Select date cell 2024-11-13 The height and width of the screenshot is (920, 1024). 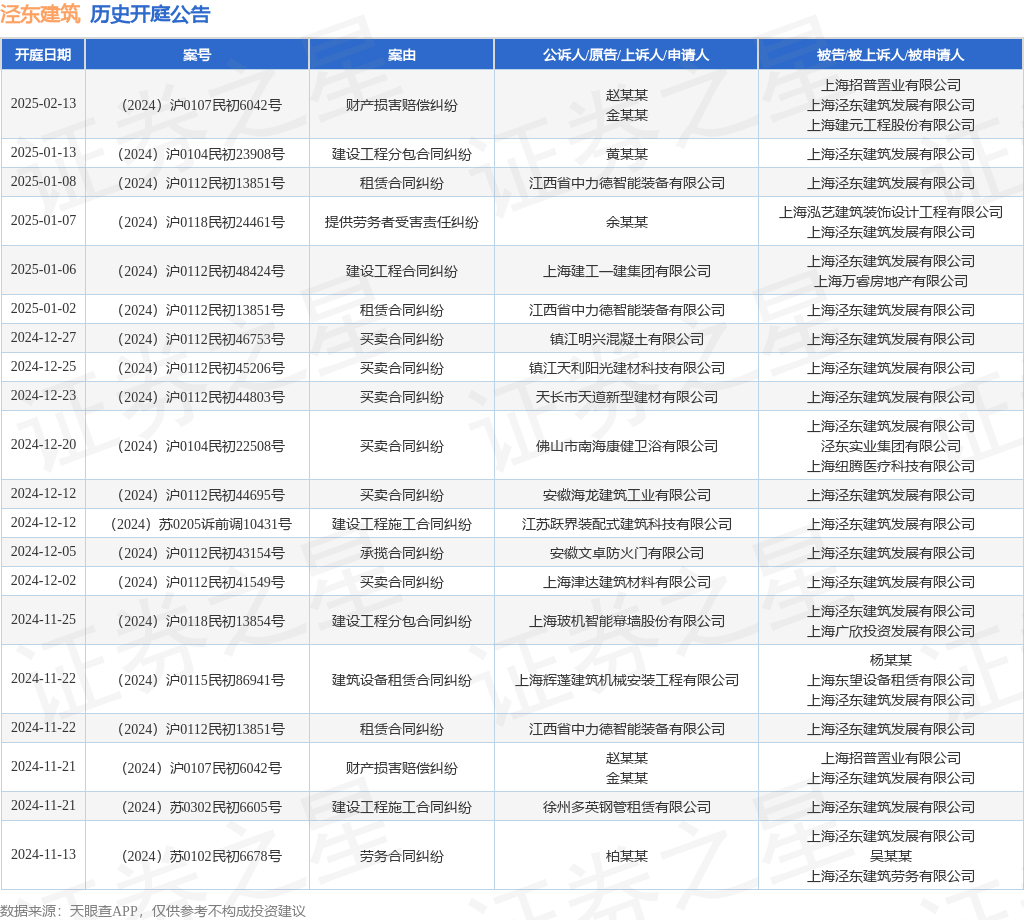pyautogui.click(x=43, y=855)
